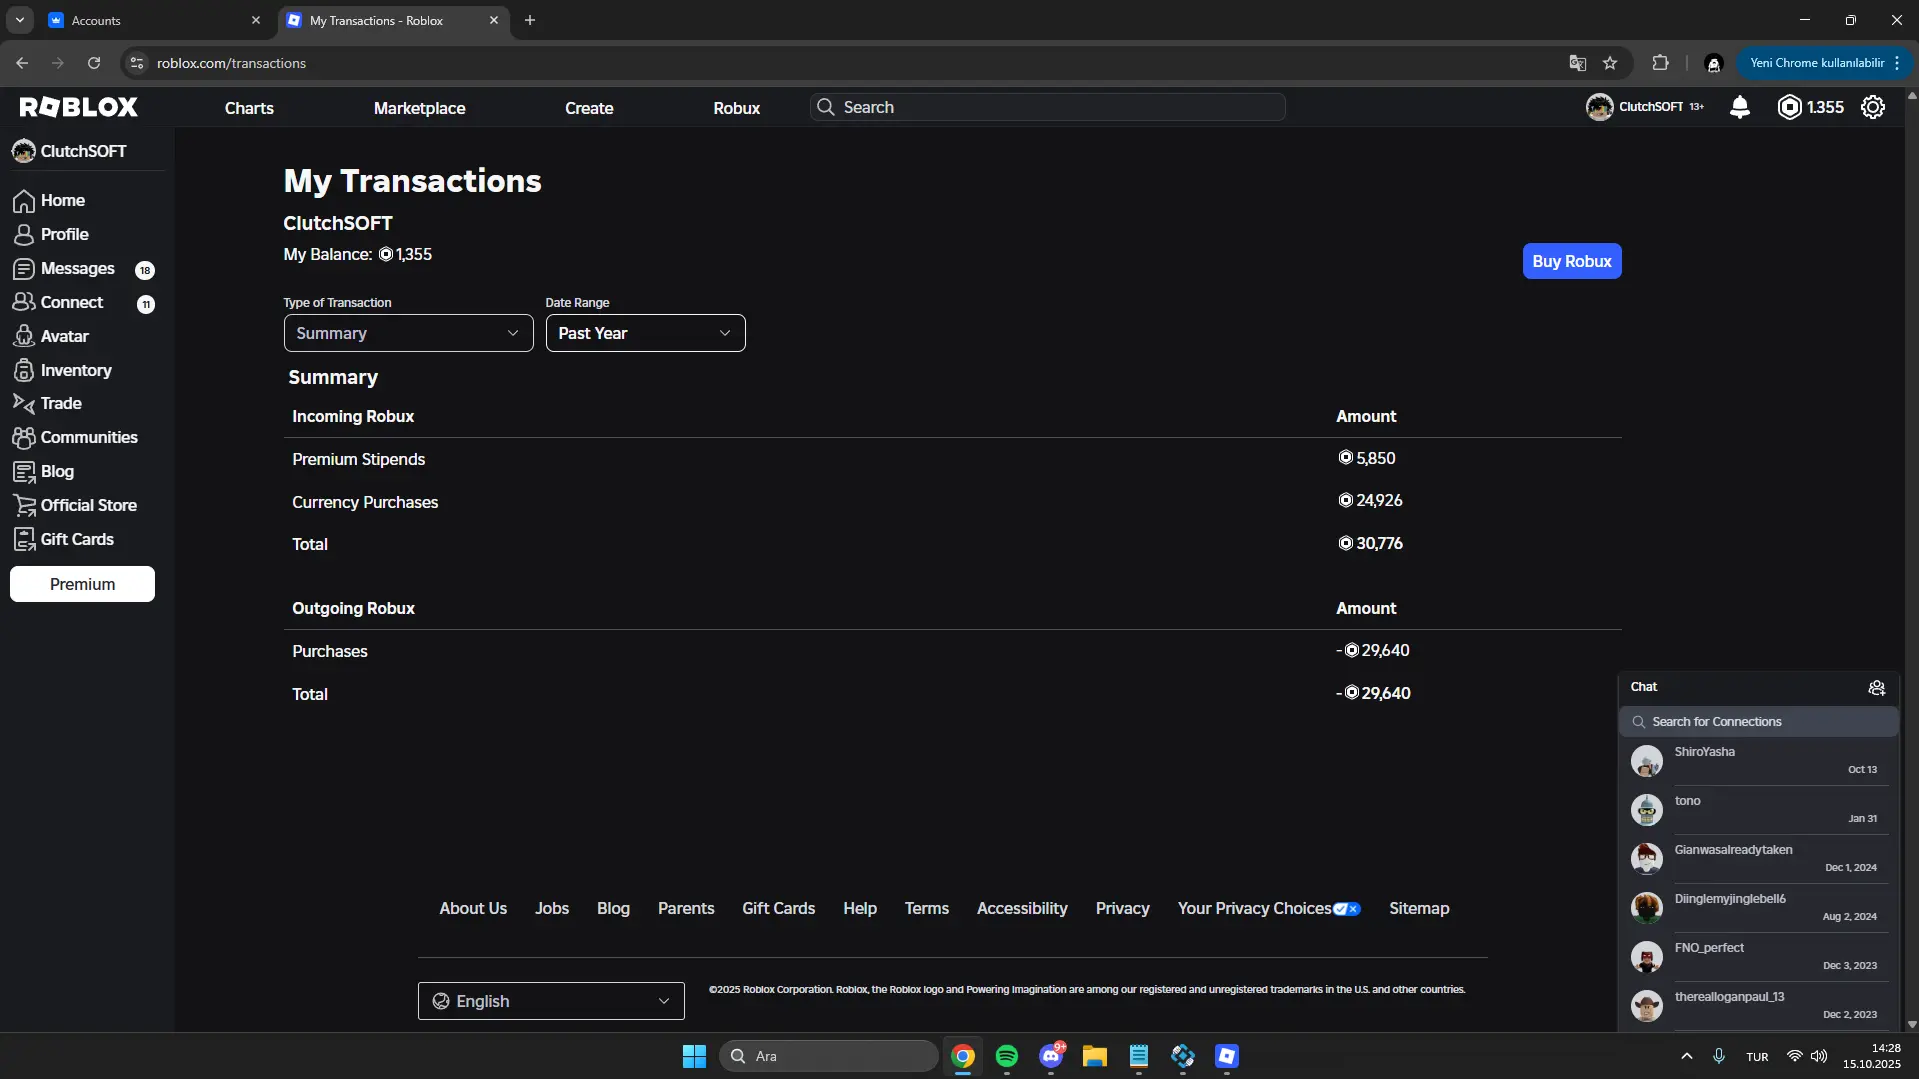Image resolution: width=1919 pixels, height=1079 pixels.
Task: Toggle Your Privacy Choices link
Action: pos(1268,908)
